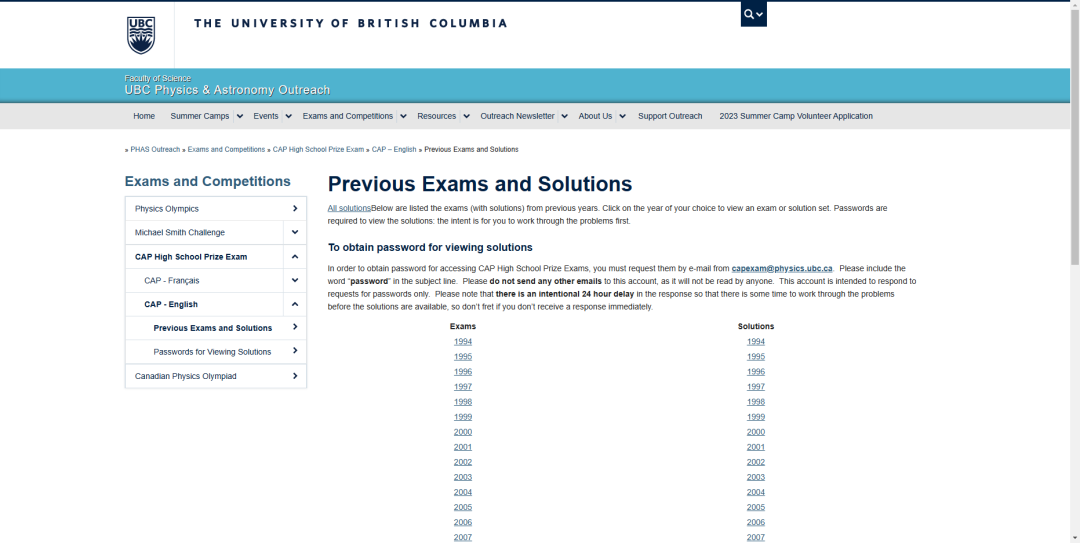Click the Passwords for Viewing Solutions arrow

295,351
